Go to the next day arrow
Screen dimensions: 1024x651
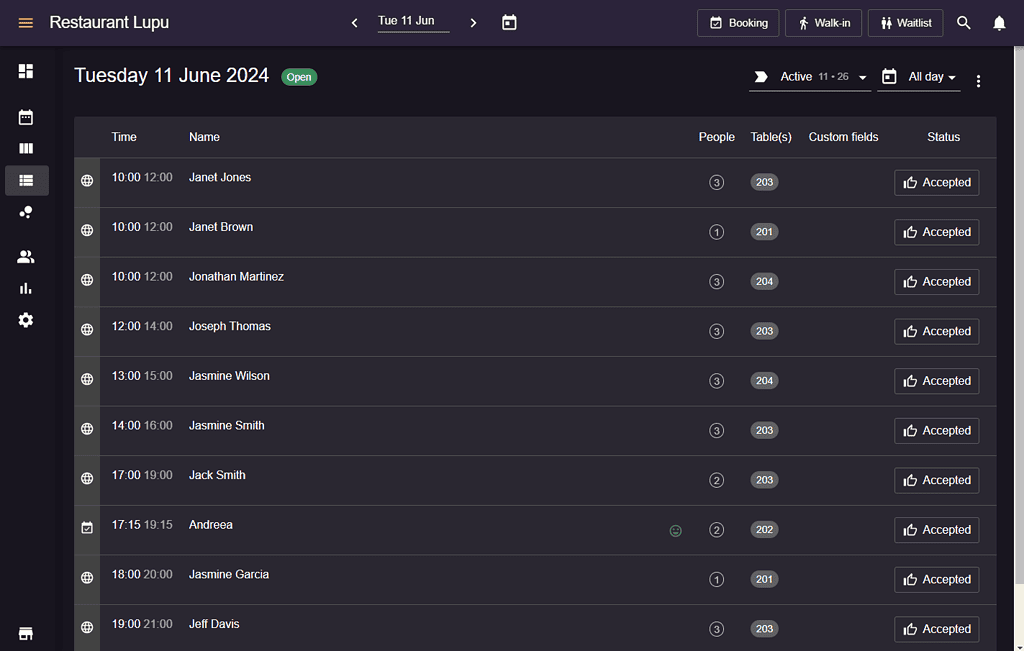(473, 23)
